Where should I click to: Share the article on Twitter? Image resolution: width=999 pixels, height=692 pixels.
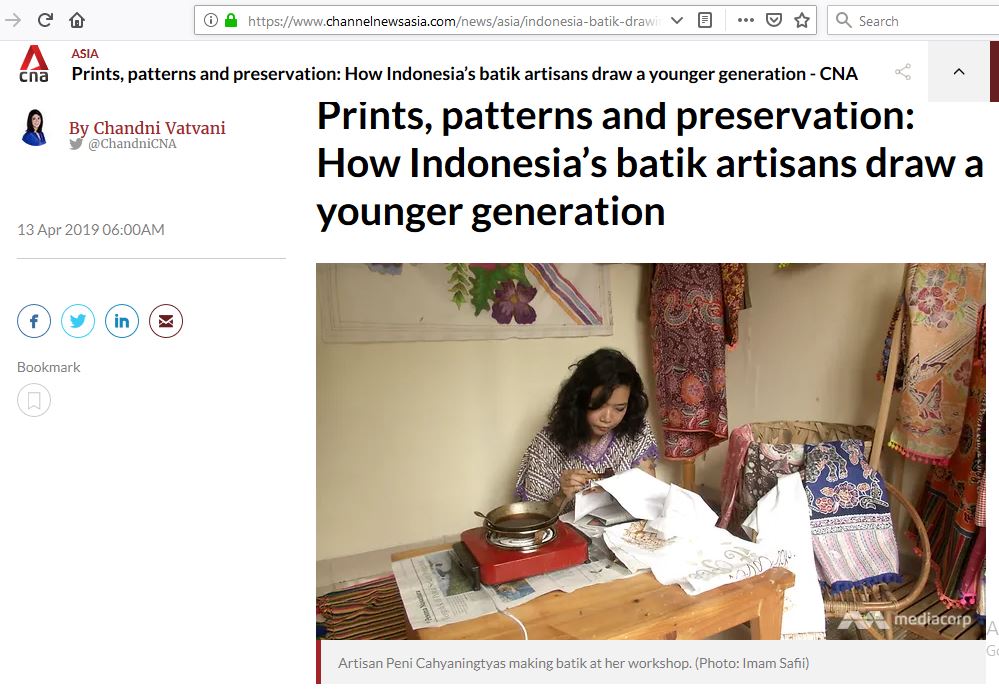click(78, 321)
